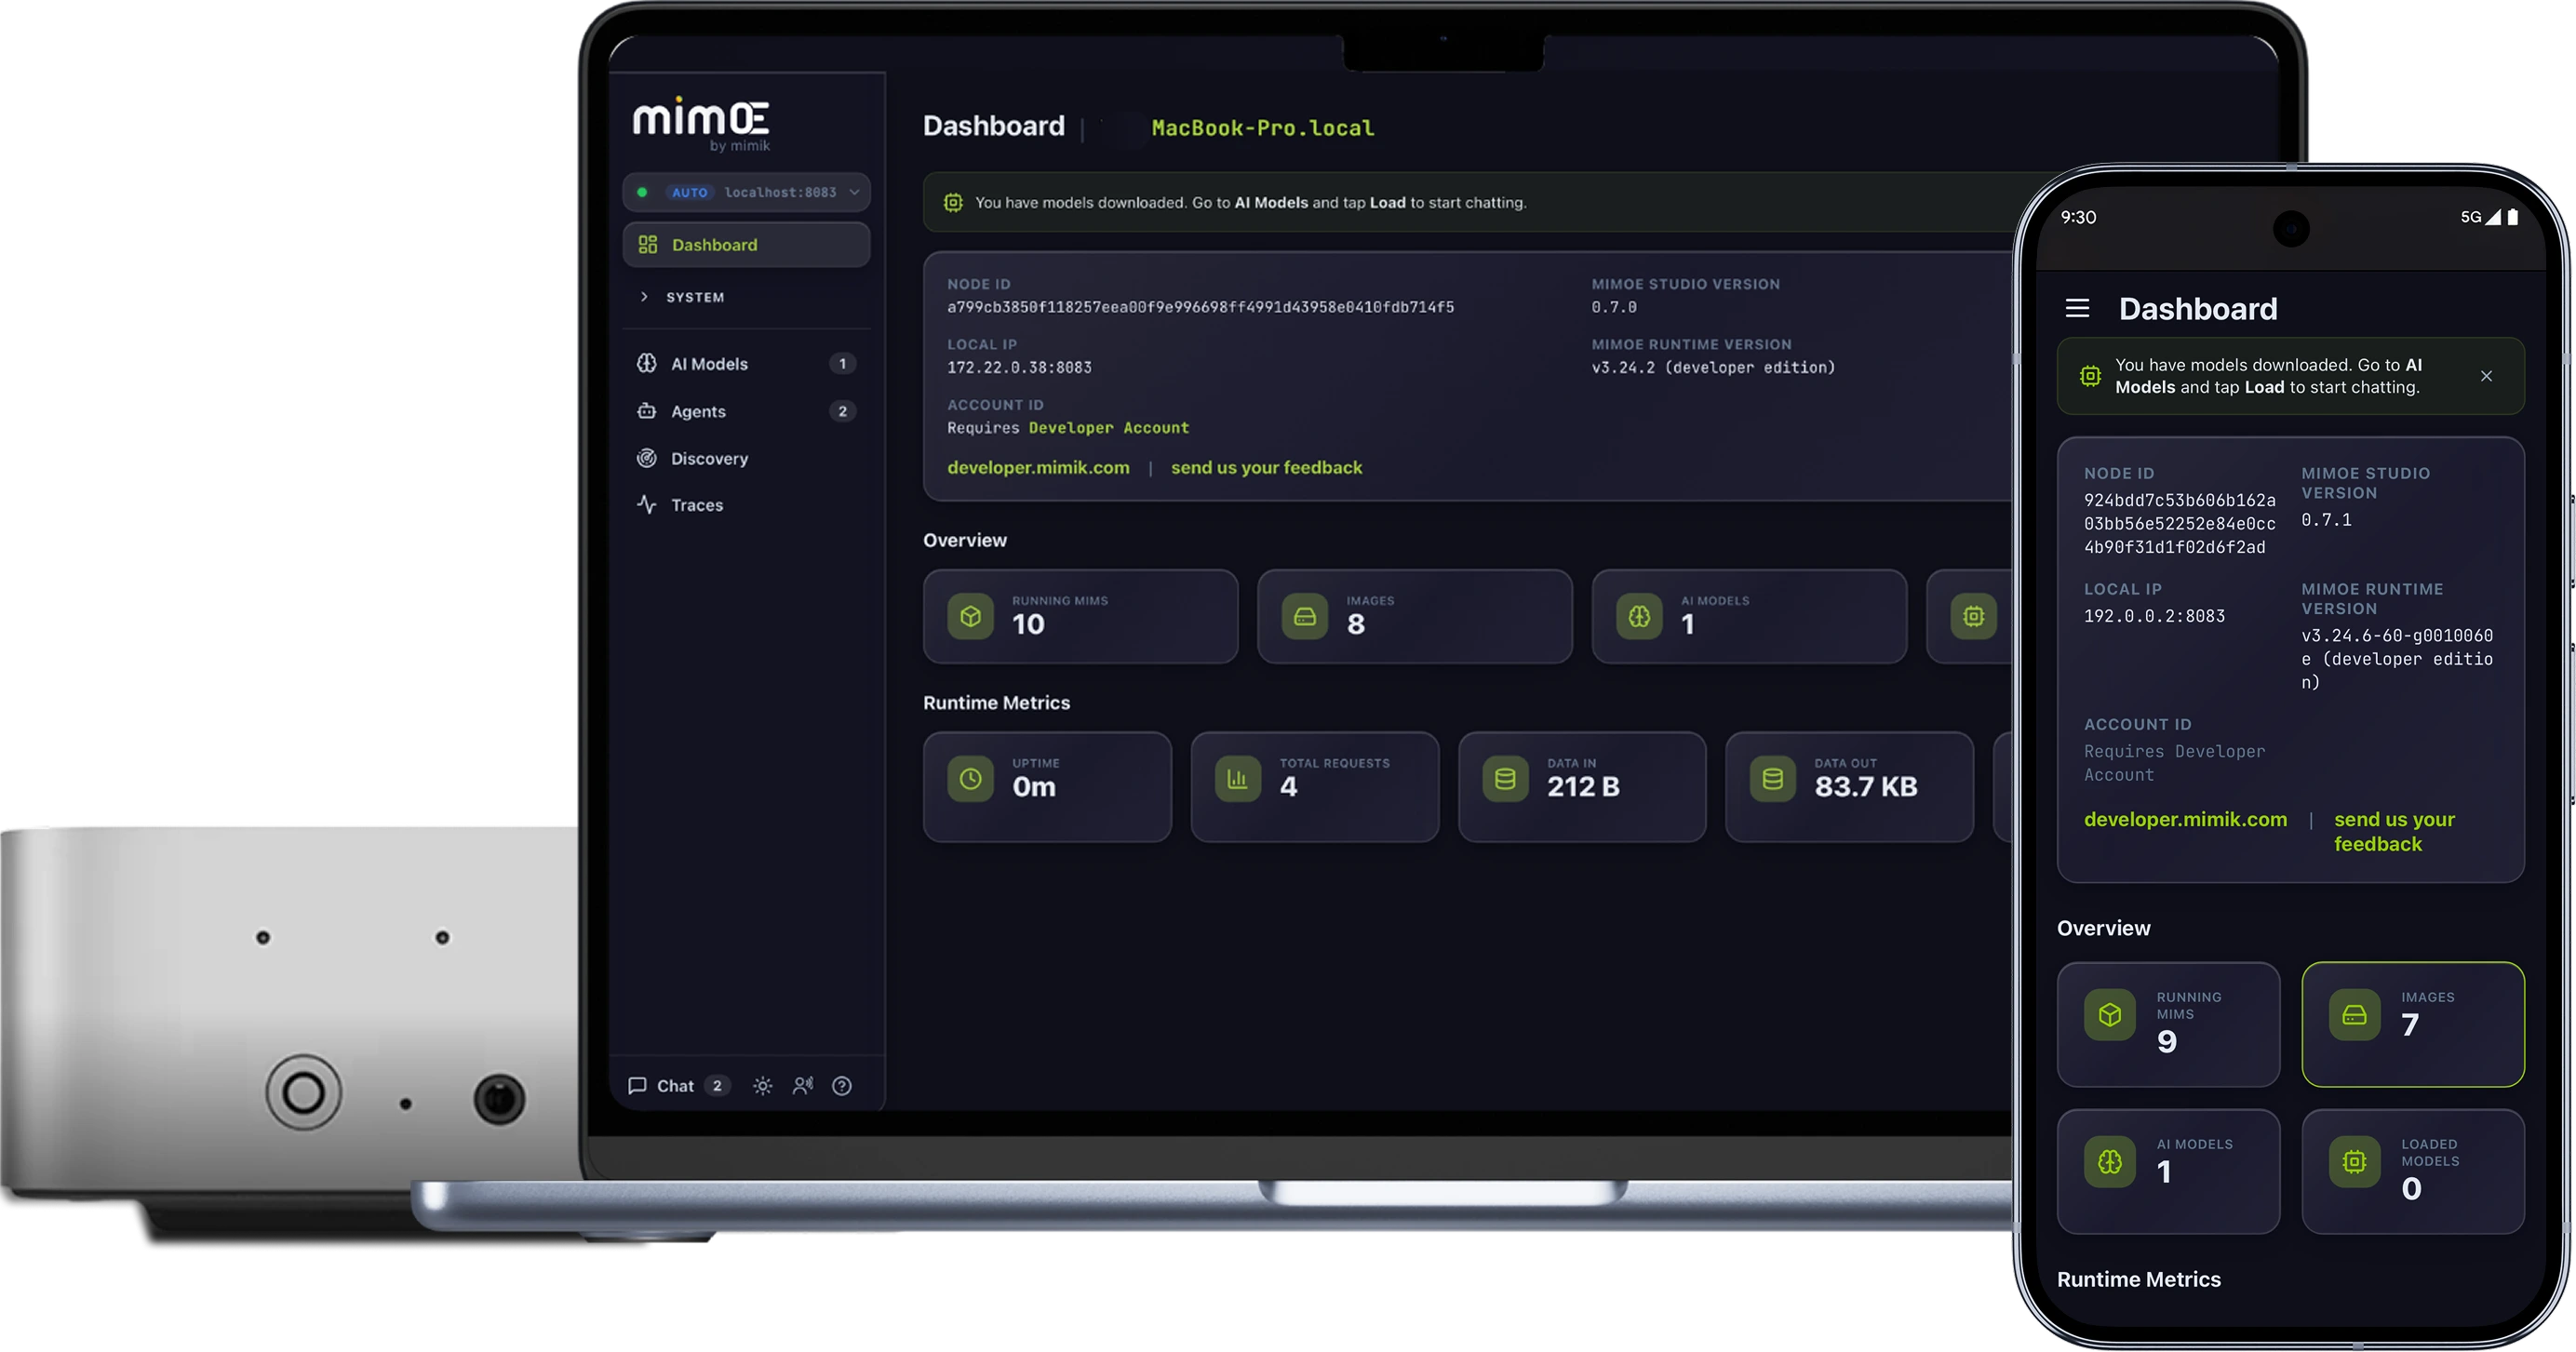
Task: Open the AI Models 1 card on phone
Action: pos(2168,1171)
